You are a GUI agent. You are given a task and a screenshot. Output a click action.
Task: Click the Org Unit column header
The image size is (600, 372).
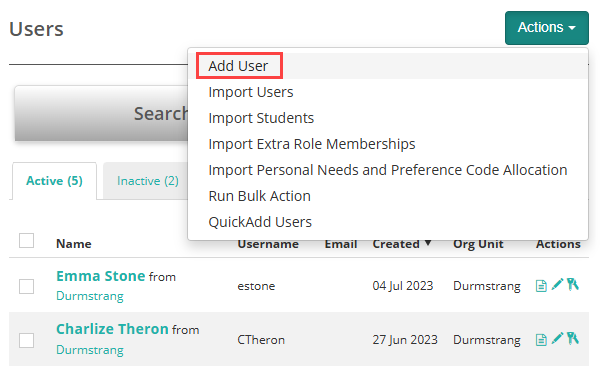[478, 244]
